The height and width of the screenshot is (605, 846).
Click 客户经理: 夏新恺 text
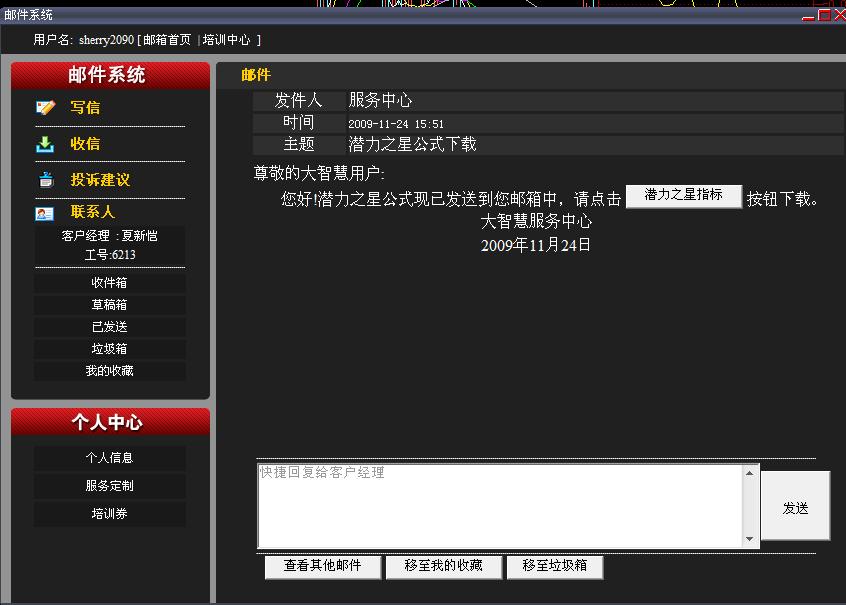[110, 236]
